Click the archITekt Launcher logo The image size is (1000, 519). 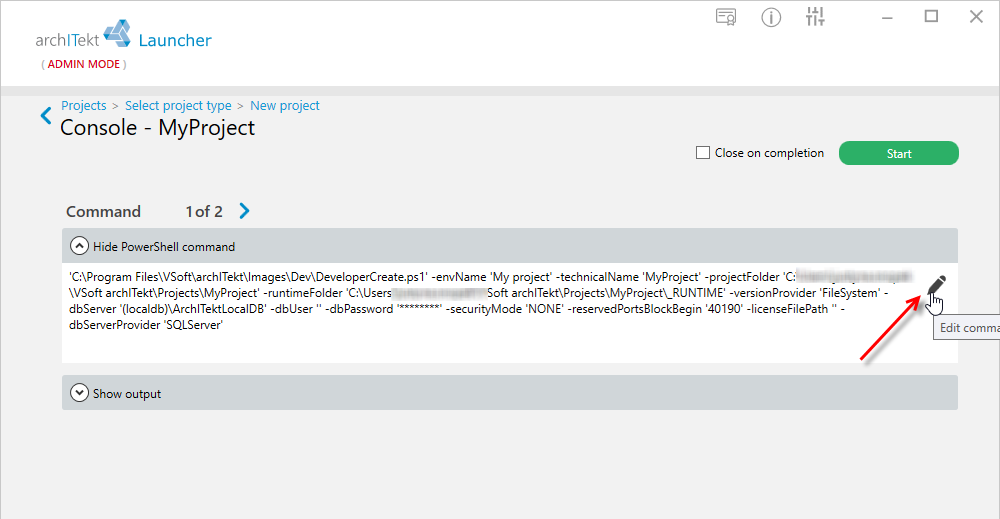123,35
